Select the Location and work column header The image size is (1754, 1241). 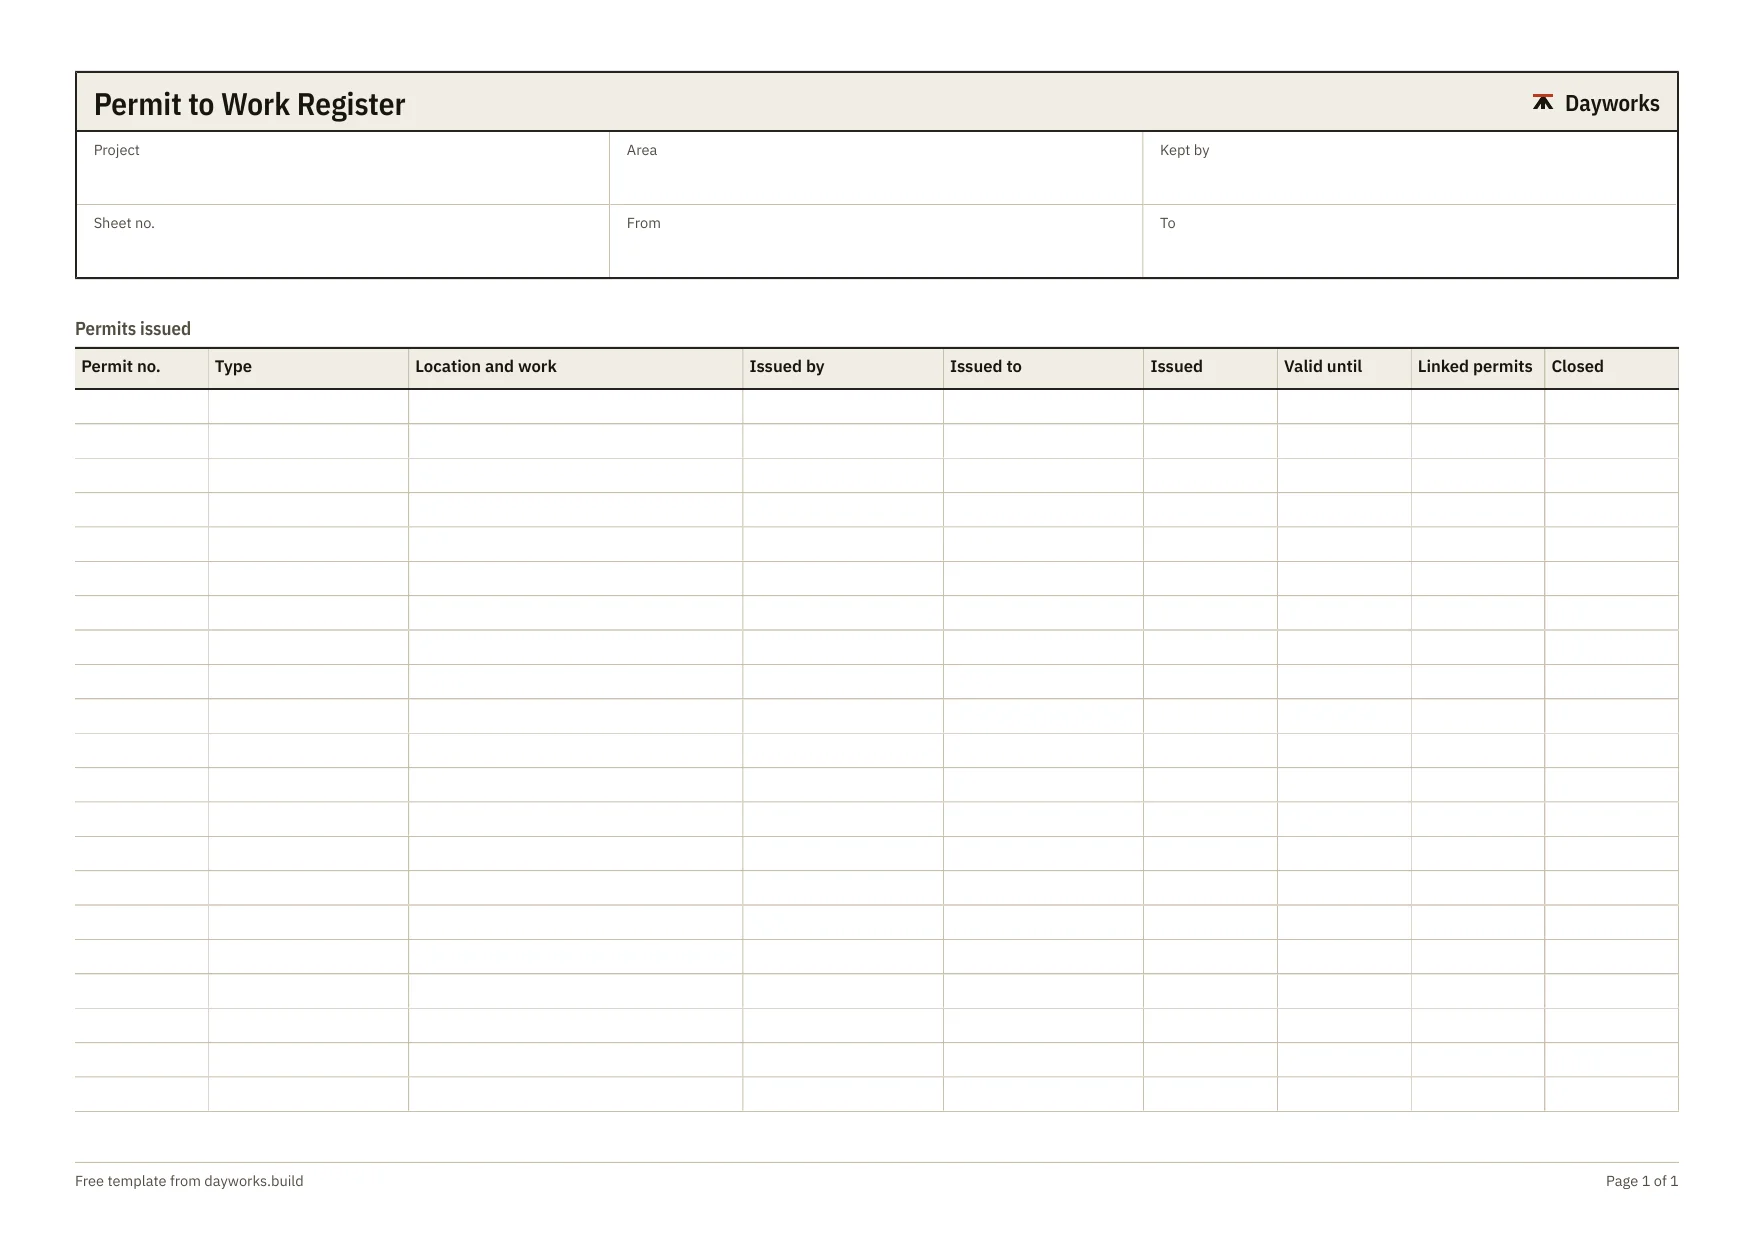[576, 368]
